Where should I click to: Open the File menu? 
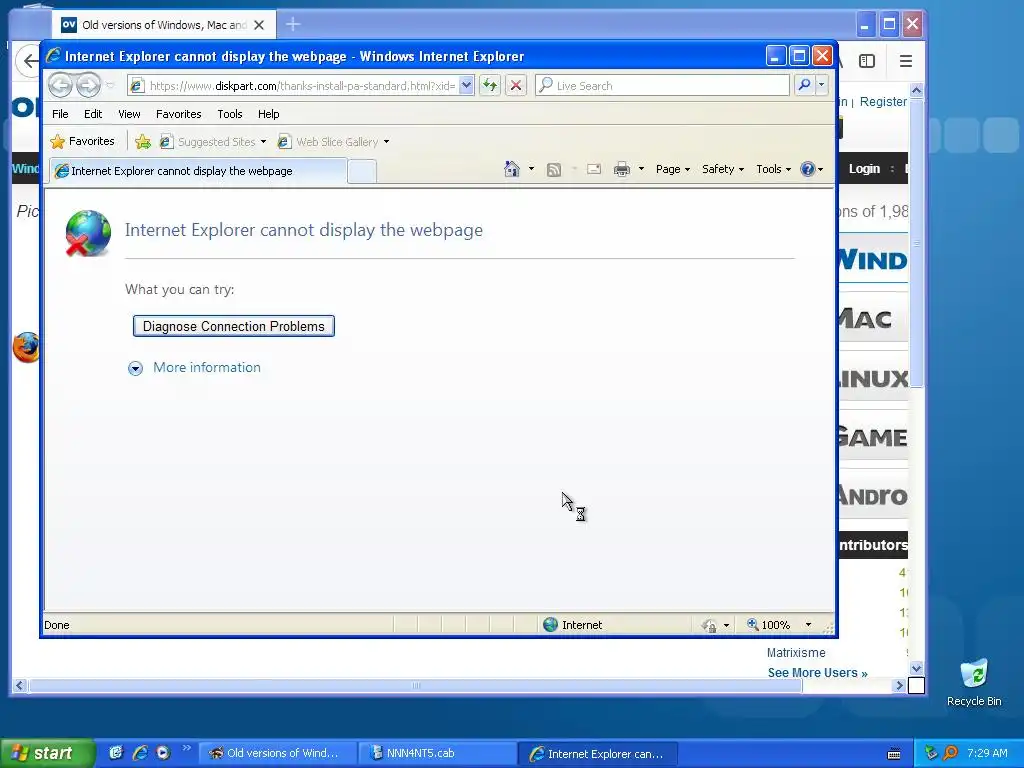point(60,114)
